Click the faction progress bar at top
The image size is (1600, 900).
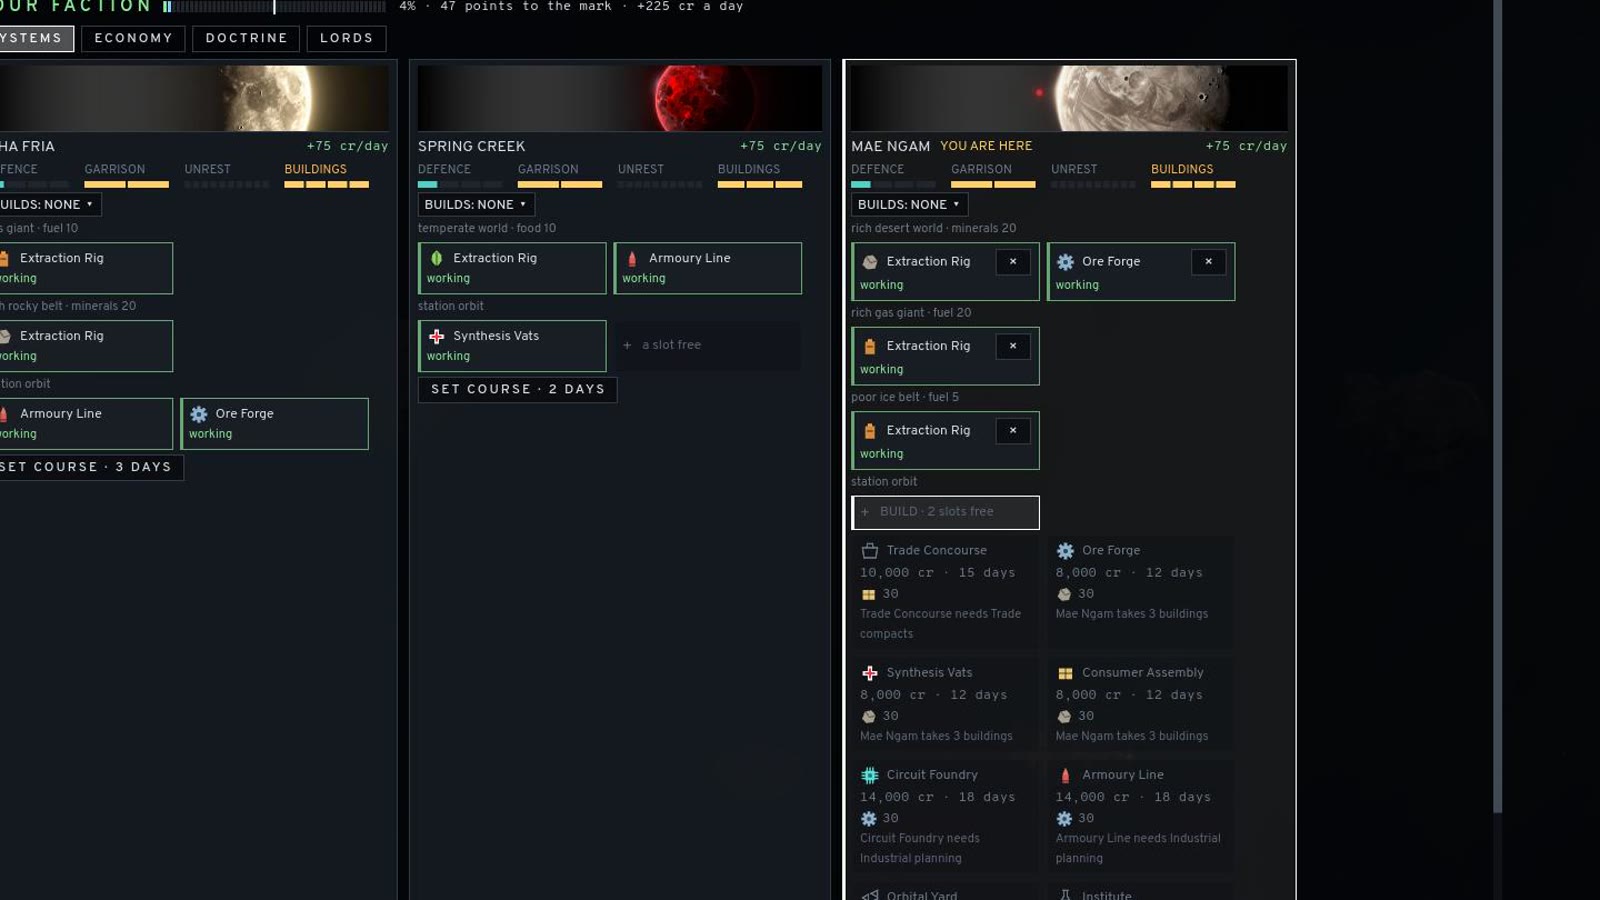click(274, 6)
